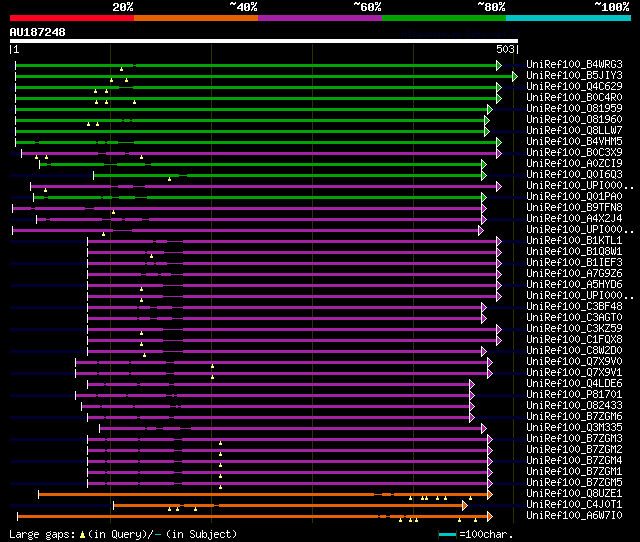Select the UniRef100_C3AGT0 label
Viewport: 640px width, 542px height.
coord(574,318)
